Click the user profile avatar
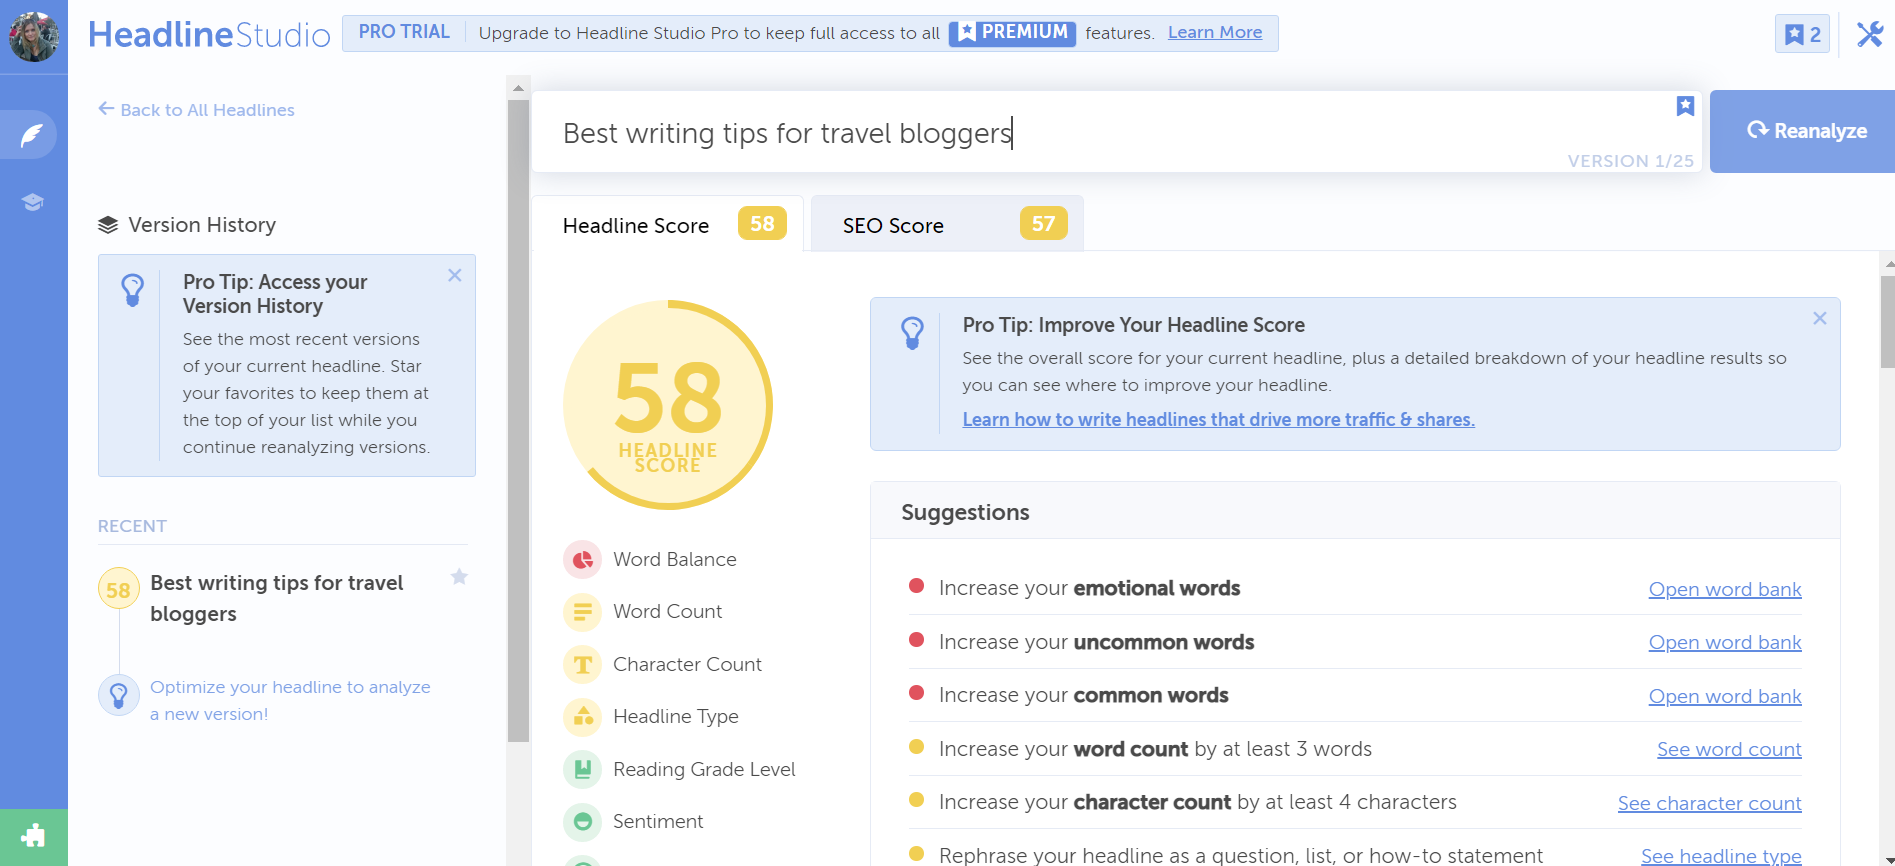 click(x=34, y=36)
